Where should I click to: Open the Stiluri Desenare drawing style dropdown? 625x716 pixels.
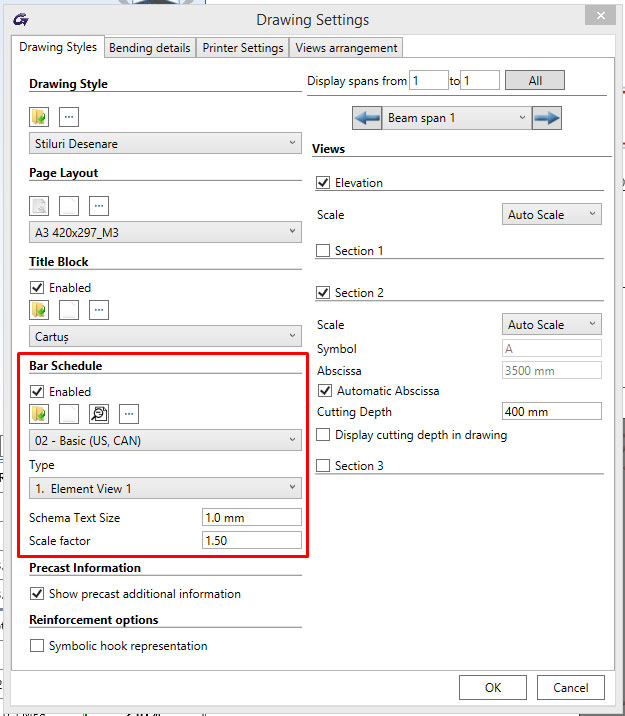pyautogui.click(x=165, y=144)
